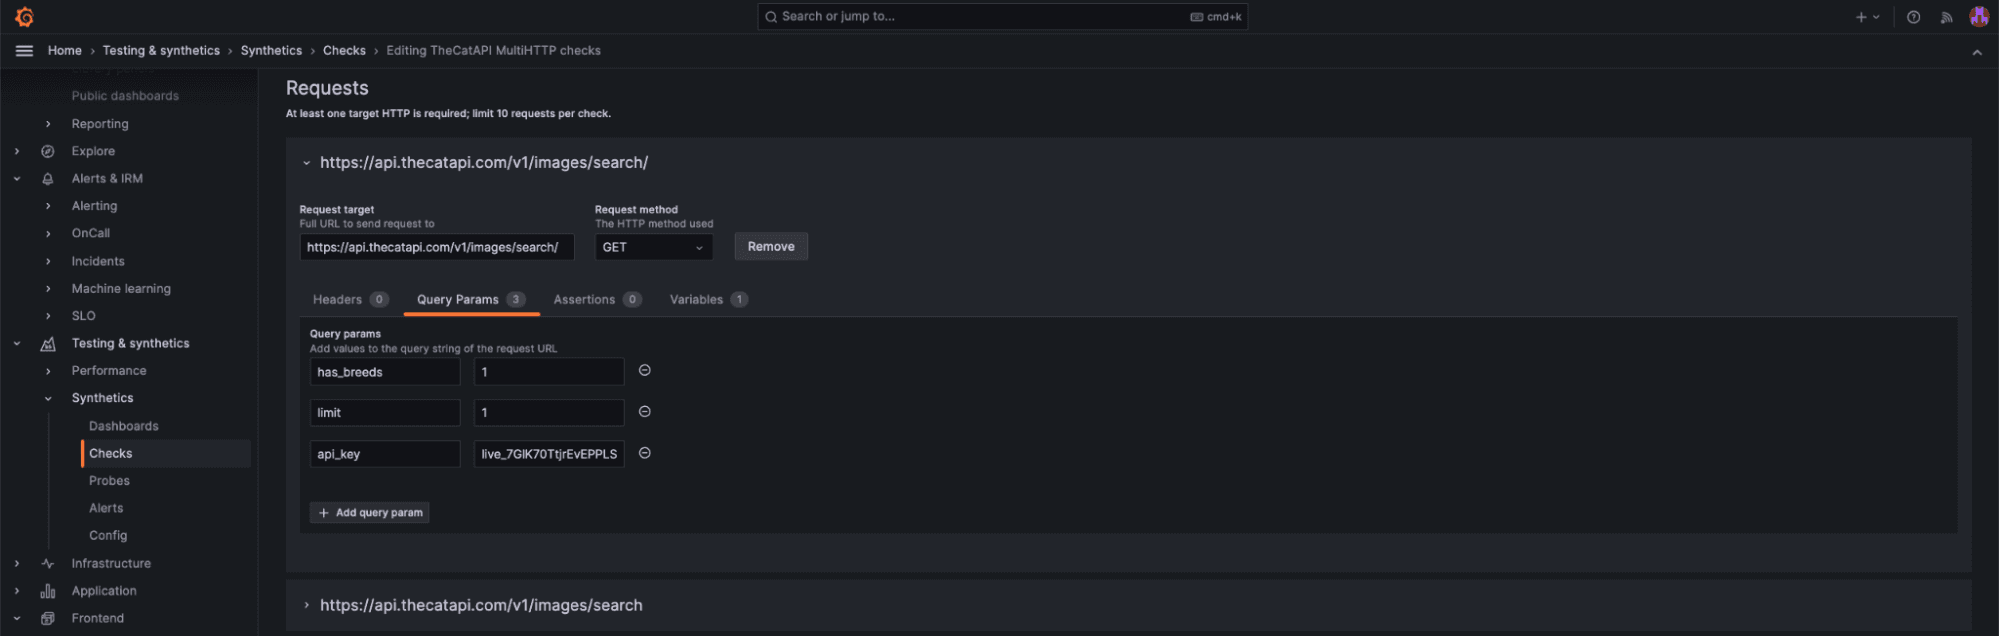The image size is (1999, 637).
Task: Click the Explore compass icon
Action: point(47,152)
